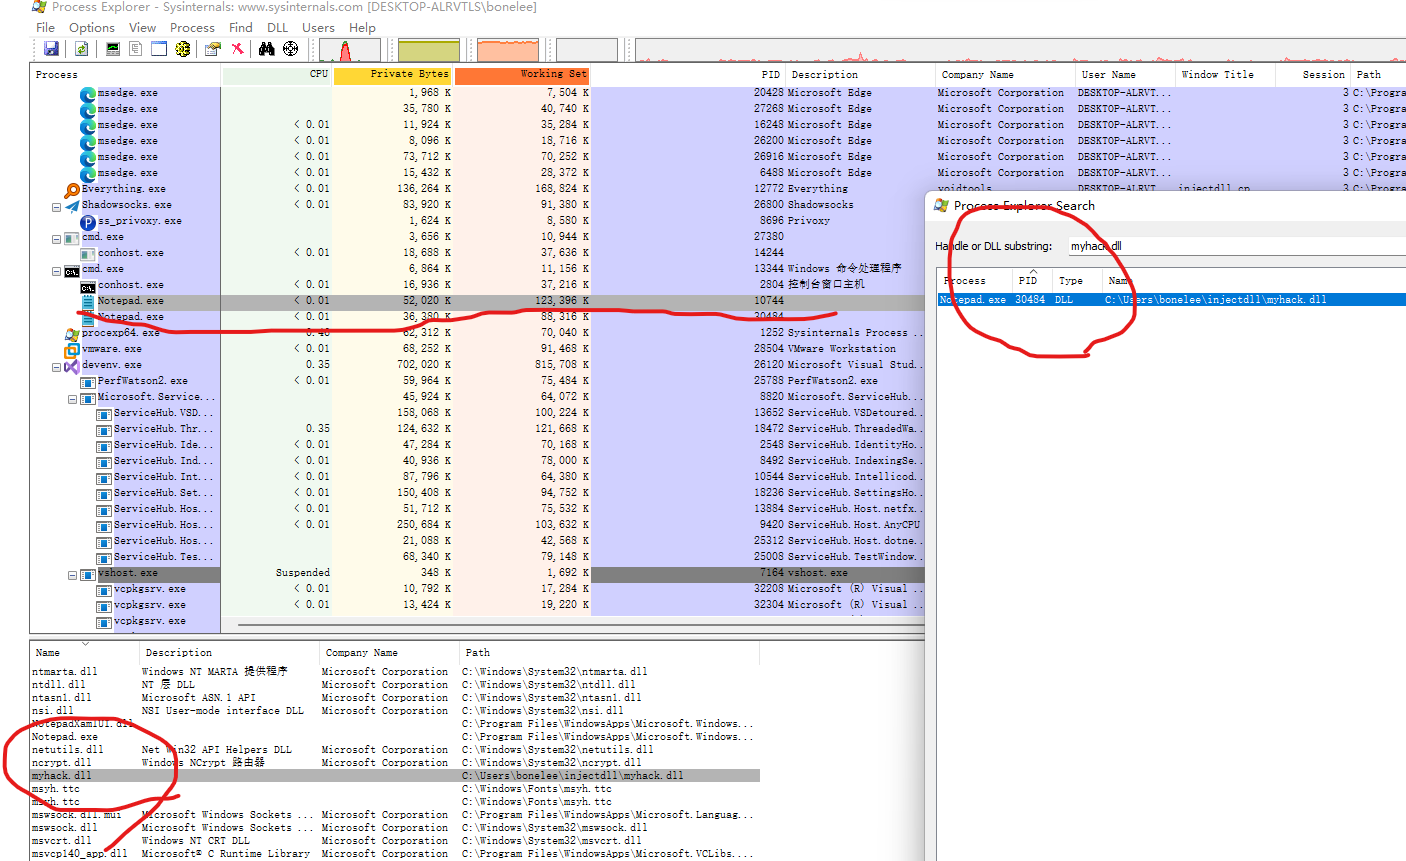Select the conhost.exe row with PID 14244
The height and width of the screenshot is (861, 1406).
477,253
